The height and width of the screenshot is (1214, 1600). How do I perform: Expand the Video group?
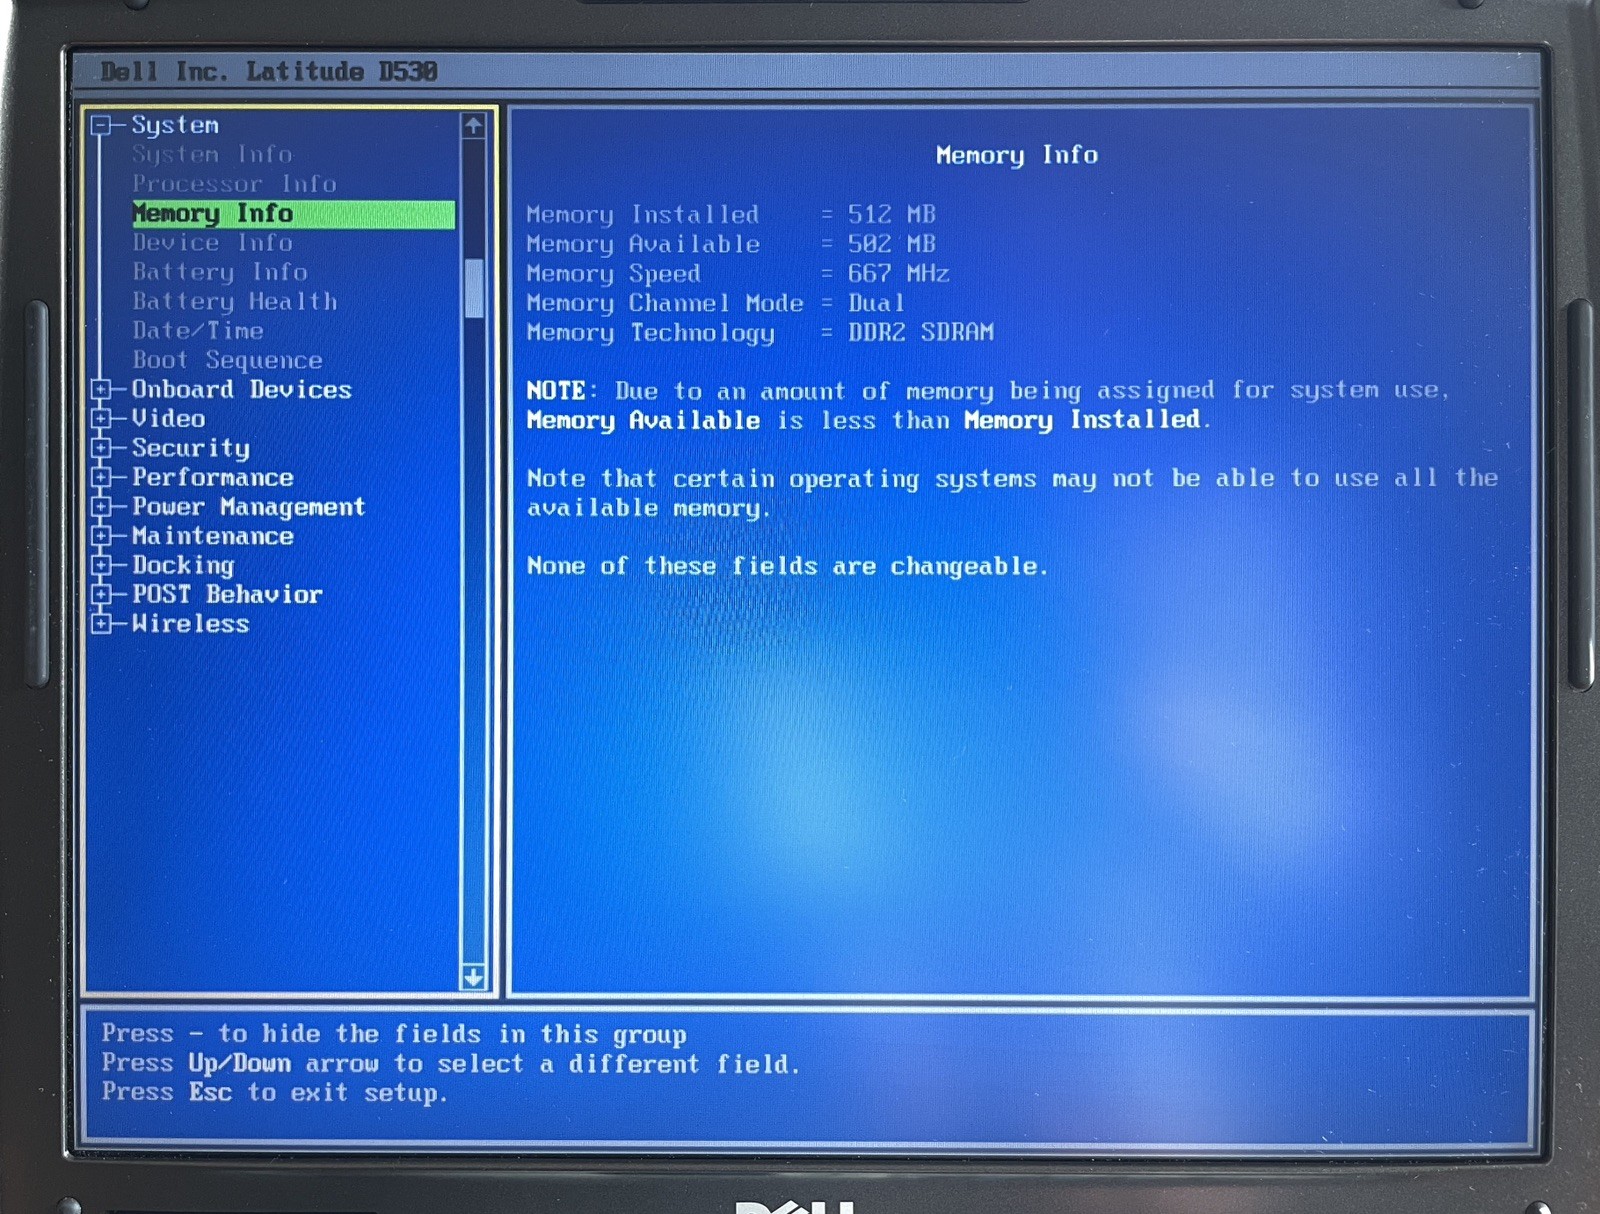pyautogui.click(x=101, y=419)
